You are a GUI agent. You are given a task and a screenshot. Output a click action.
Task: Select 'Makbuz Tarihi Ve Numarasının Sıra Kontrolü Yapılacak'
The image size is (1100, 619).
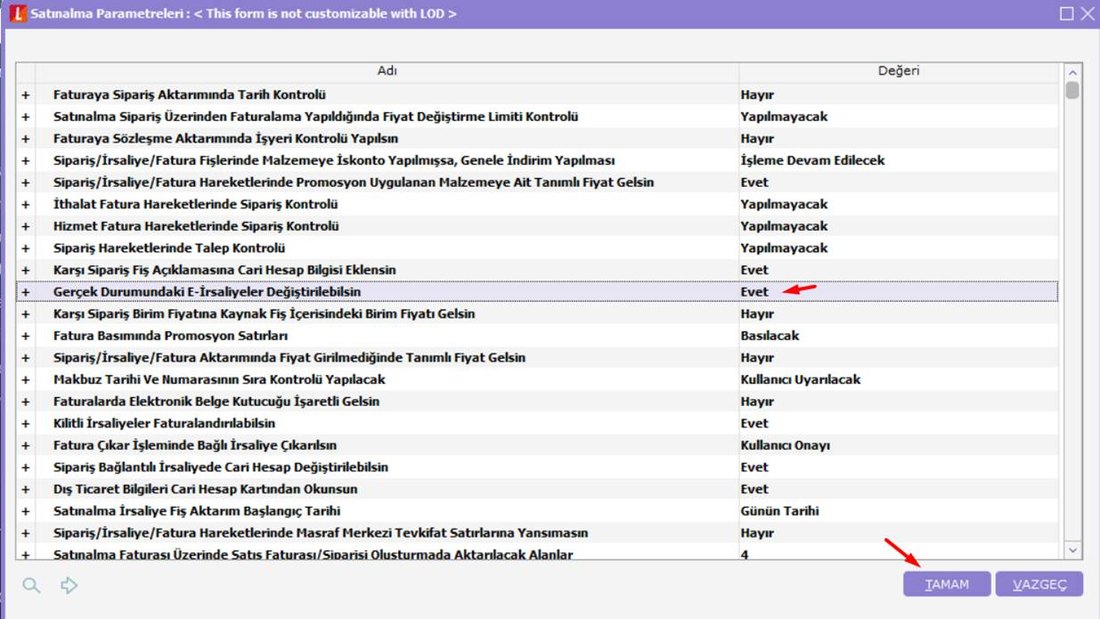coord(220,380)
